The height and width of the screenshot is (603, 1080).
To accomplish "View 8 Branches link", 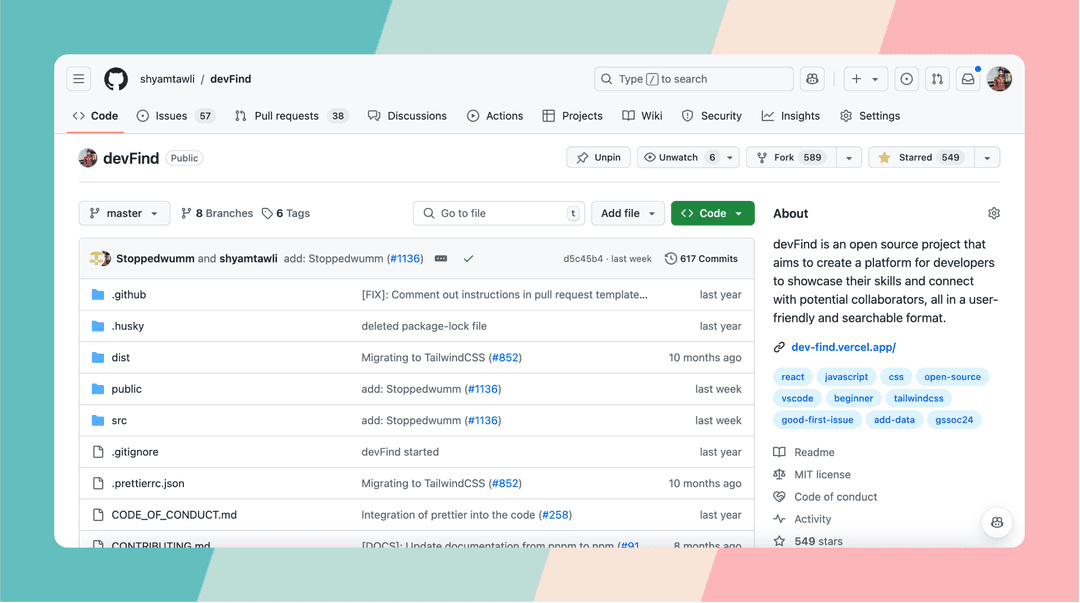I will click(217, 214).
